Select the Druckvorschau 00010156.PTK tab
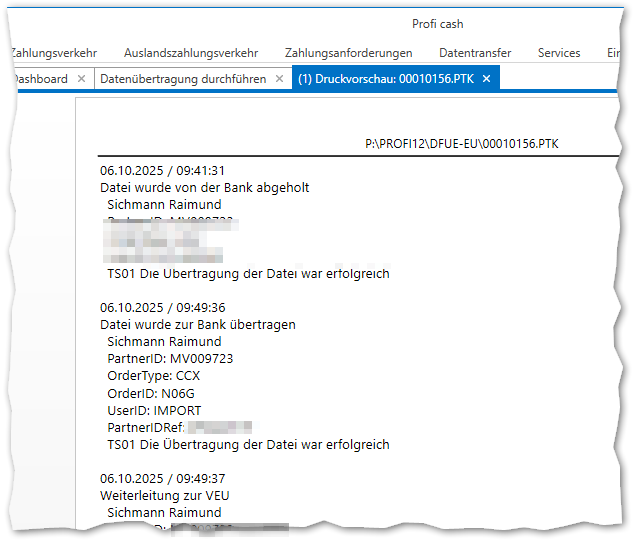The height and width of the screenshot is (542, 635). click(x=386, y=79)
